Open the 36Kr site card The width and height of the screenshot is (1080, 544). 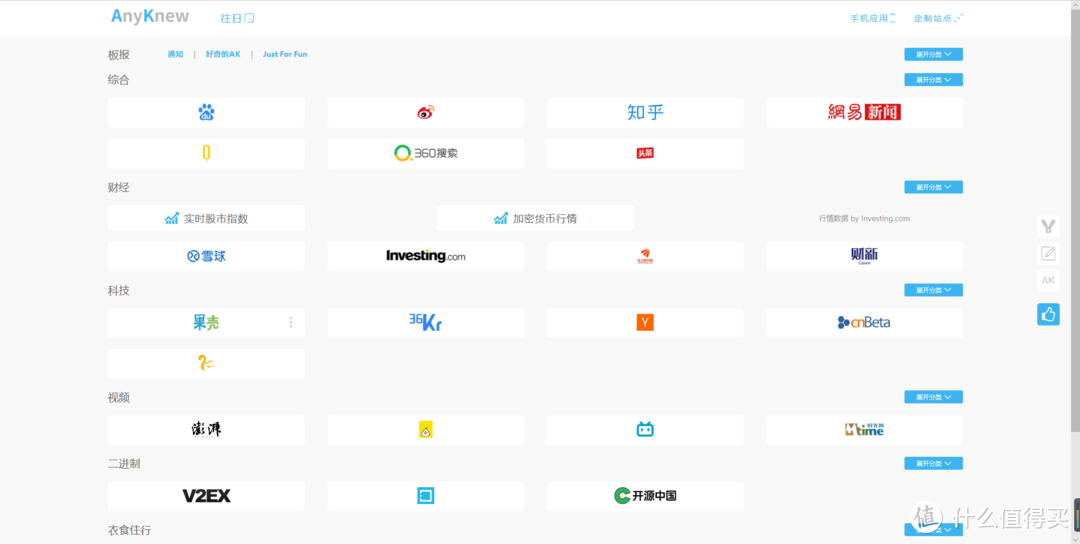426,322
